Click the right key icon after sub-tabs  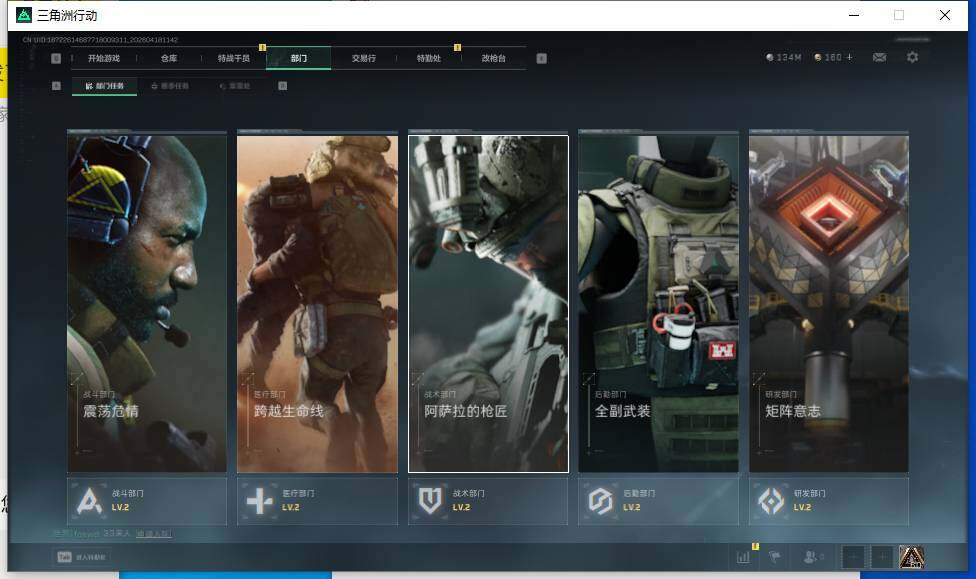(283, 86)
